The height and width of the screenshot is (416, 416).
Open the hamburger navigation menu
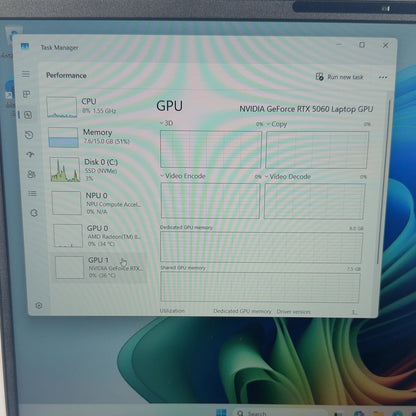click(x=26, y=74)
